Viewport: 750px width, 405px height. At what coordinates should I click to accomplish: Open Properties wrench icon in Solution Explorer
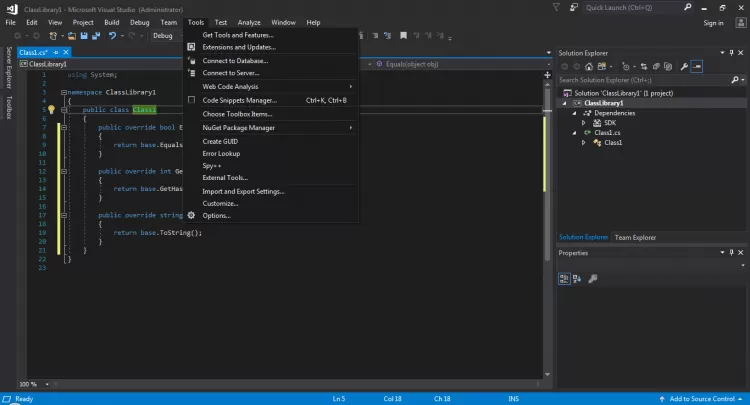pyautogui.click(x=683, y=66)
